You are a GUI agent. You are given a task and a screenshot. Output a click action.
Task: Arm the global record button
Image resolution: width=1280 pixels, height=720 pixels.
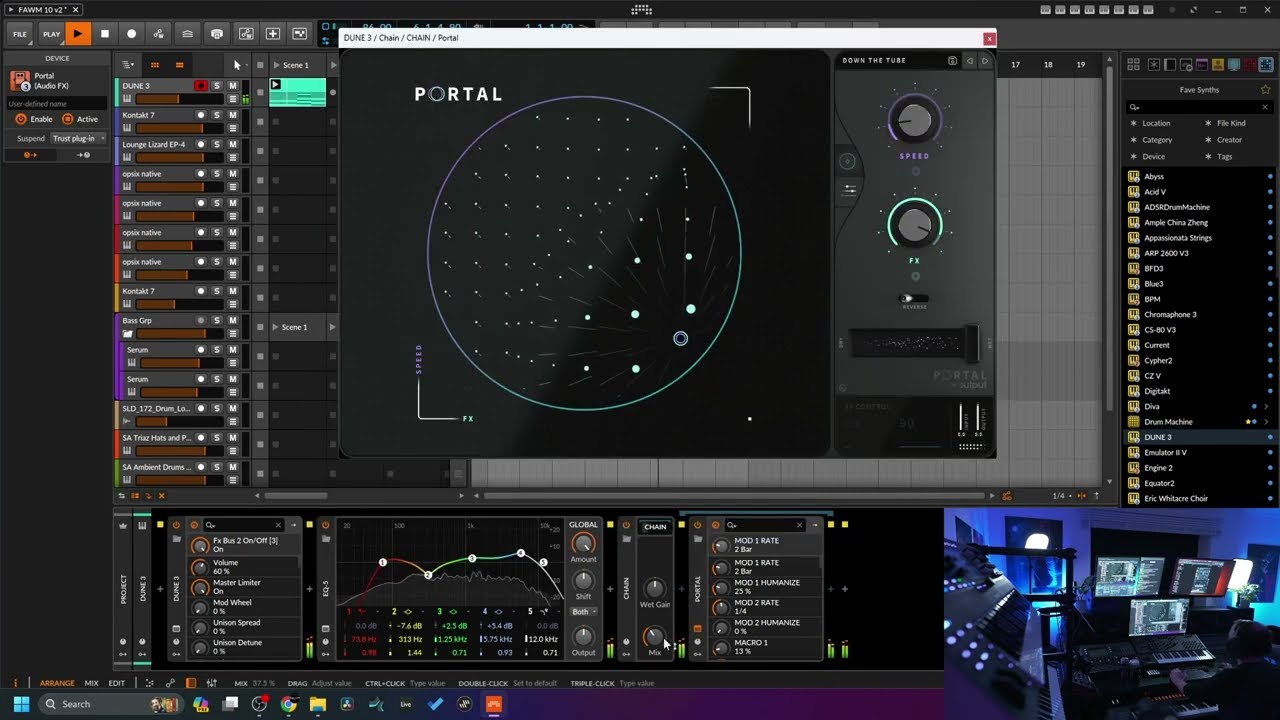pyautogui.click(x=131, y=33)
